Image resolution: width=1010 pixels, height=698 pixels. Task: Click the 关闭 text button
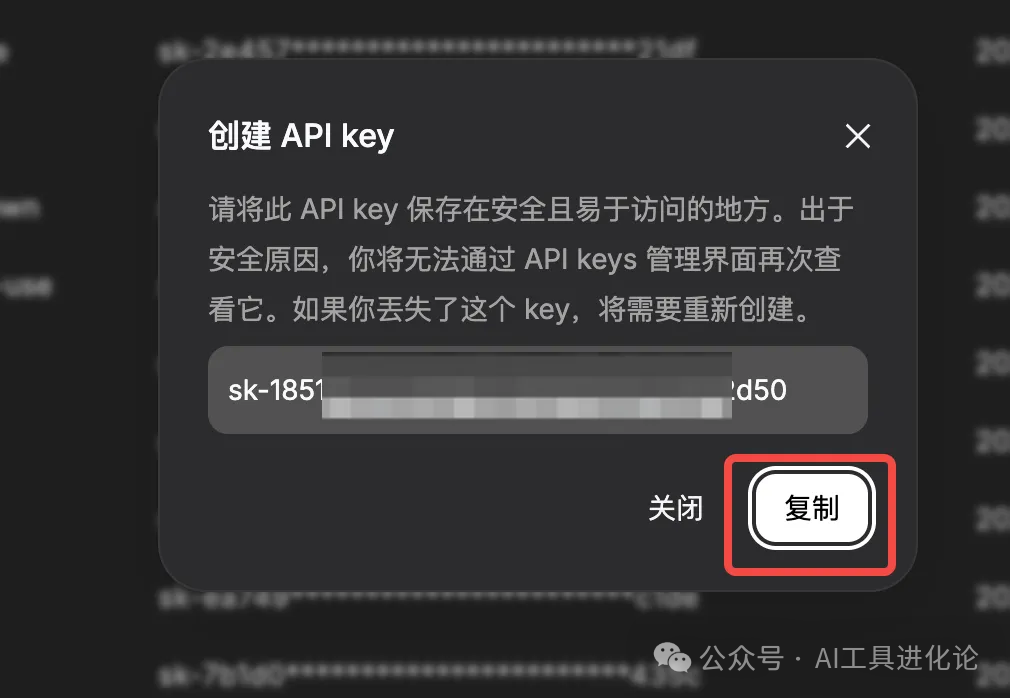click(x=675, y=508)
